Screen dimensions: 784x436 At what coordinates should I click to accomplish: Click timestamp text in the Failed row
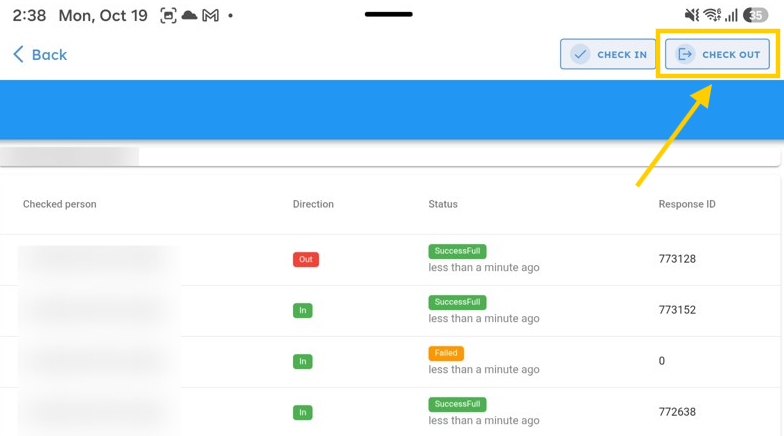pyautogui.click(x=484, y=370)
